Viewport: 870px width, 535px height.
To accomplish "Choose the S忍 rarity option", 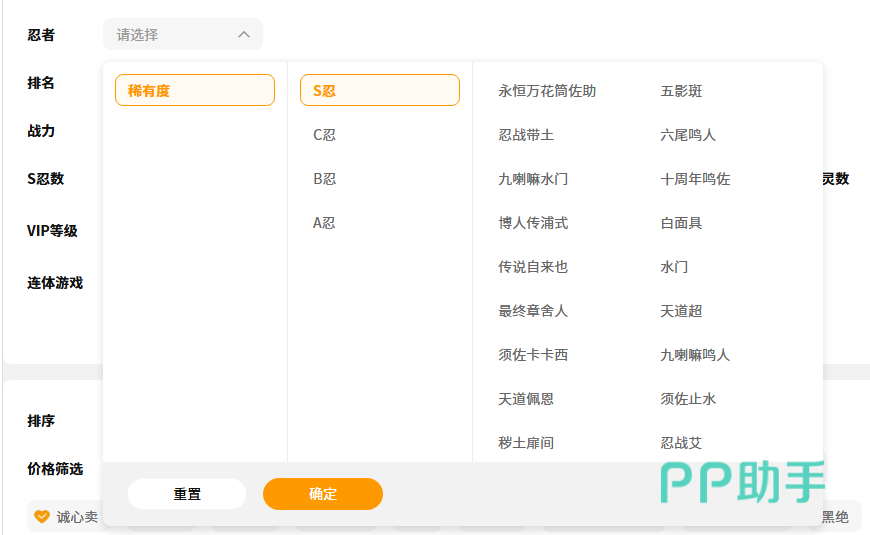I will [x=380, y=90].
